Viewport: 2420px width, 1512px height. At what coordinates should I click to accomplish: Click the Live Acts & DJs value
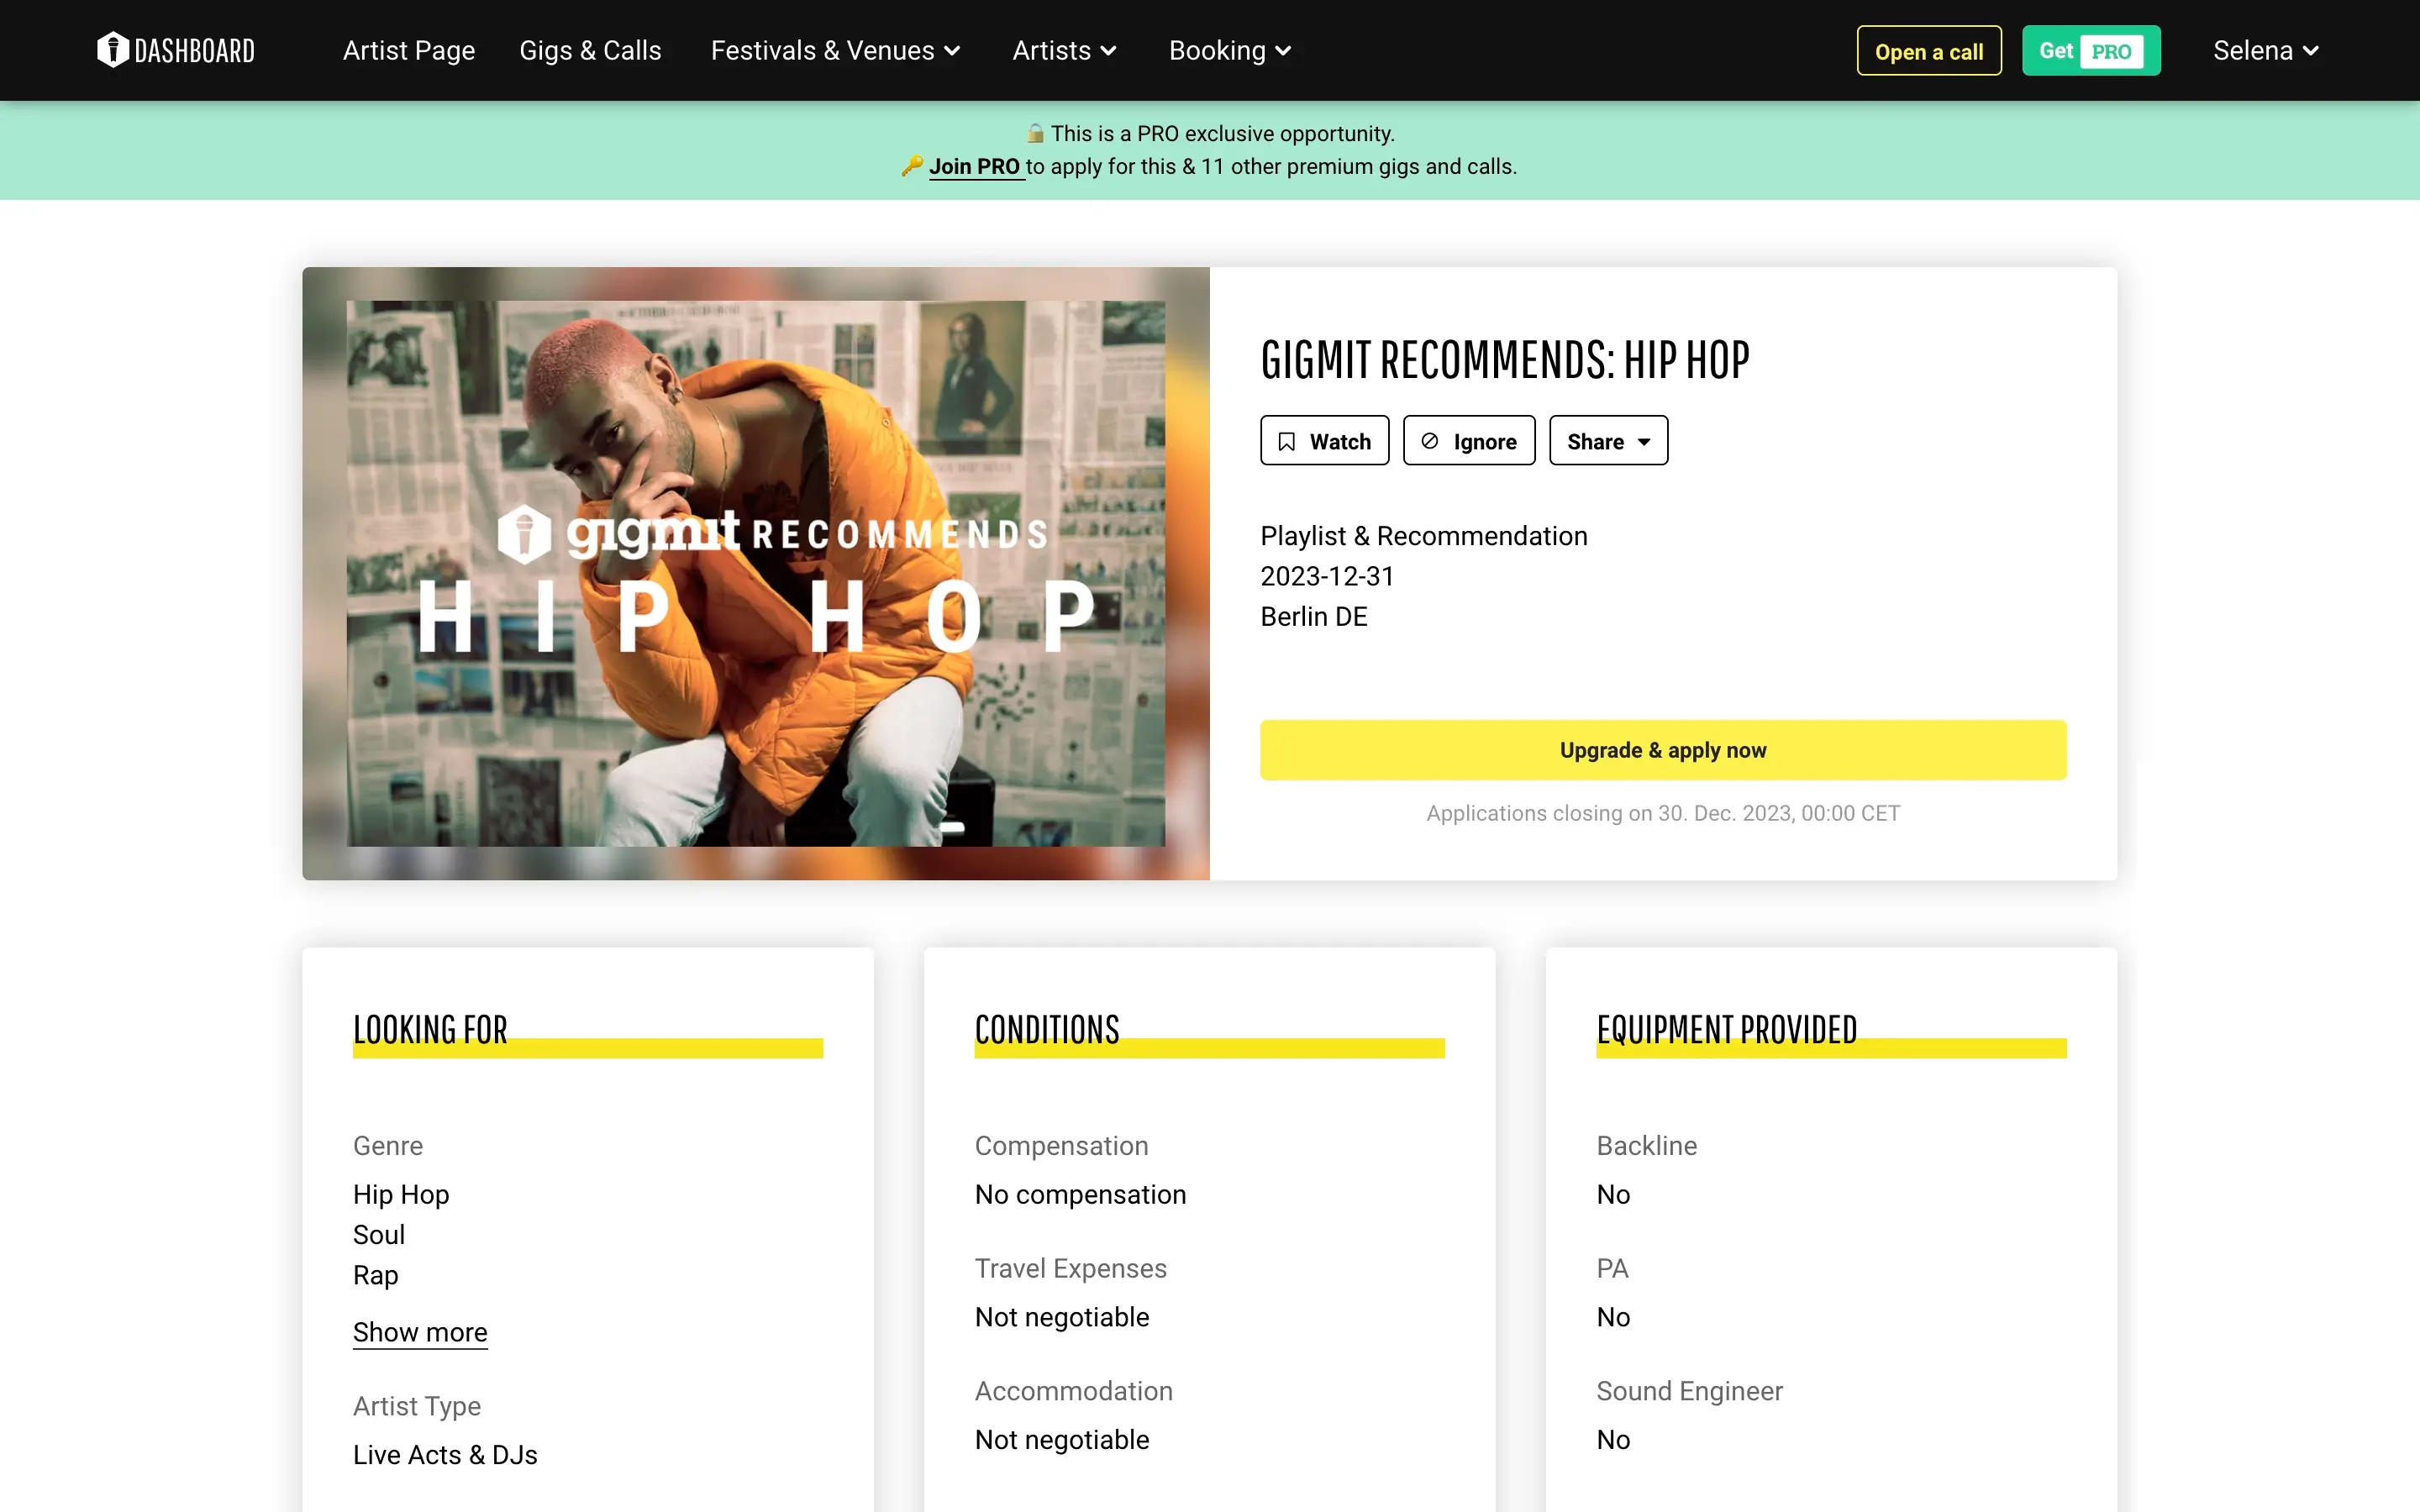pos(445,1454)
